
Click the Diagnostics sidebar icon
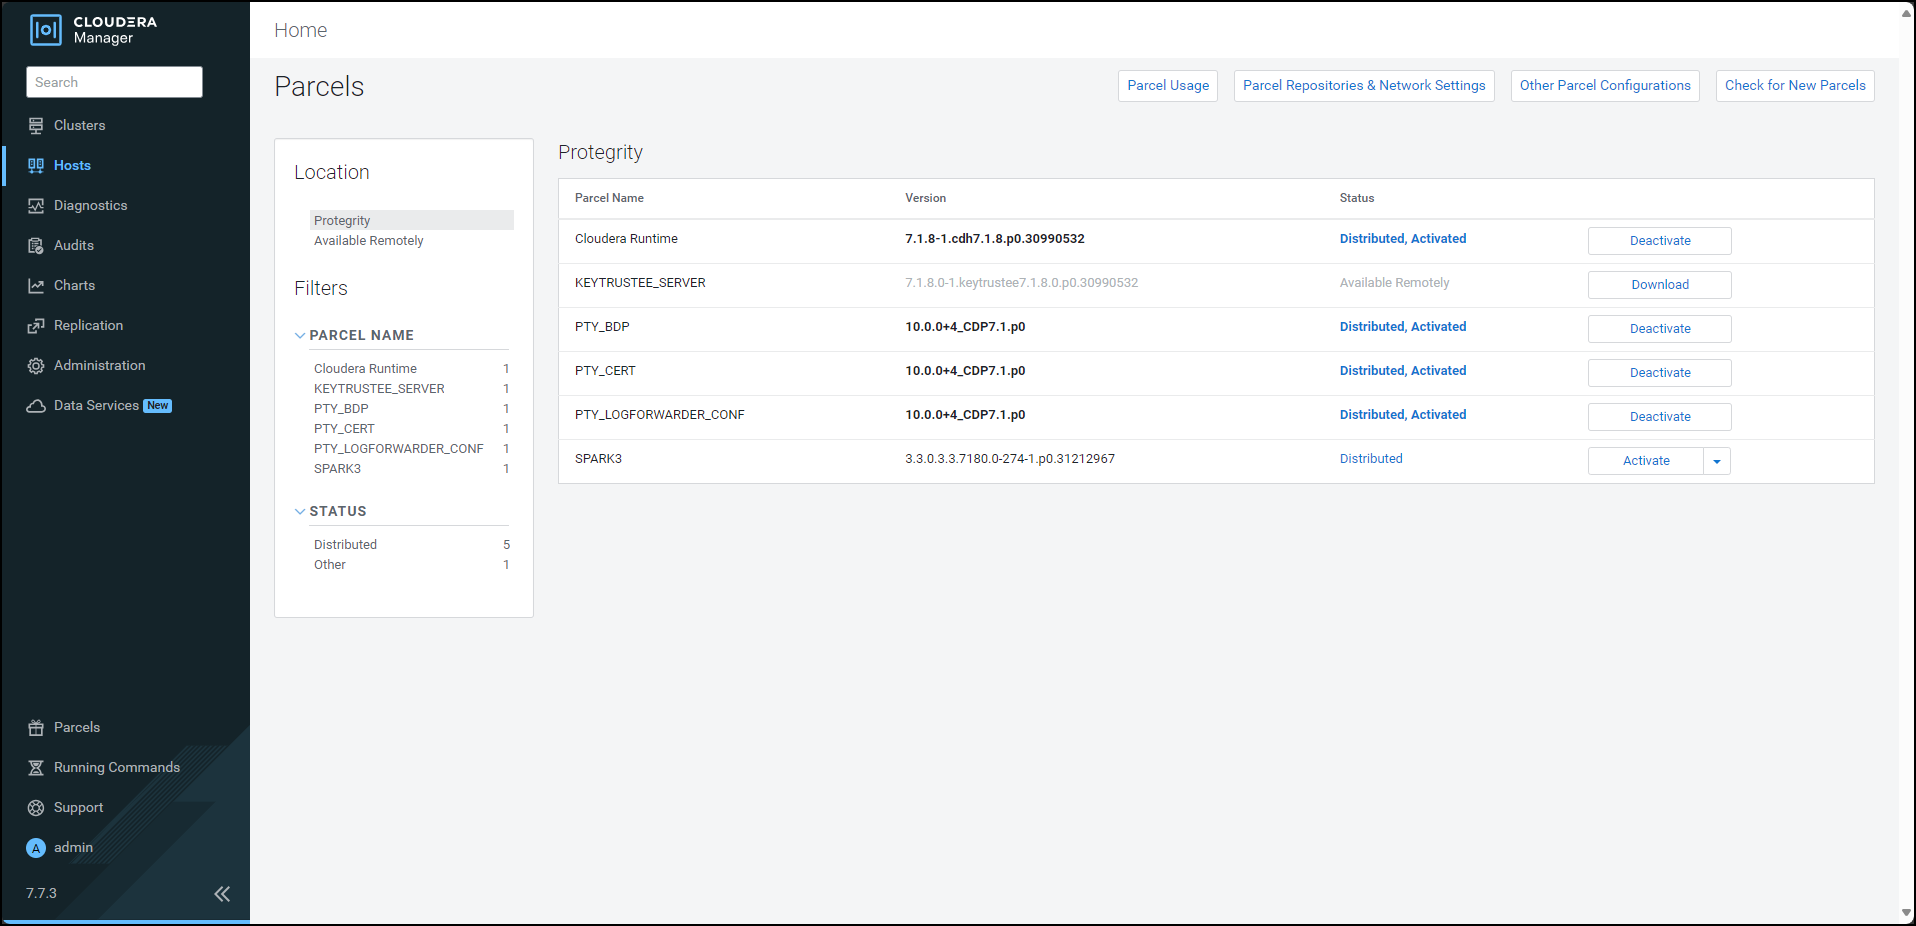point(36,206)
